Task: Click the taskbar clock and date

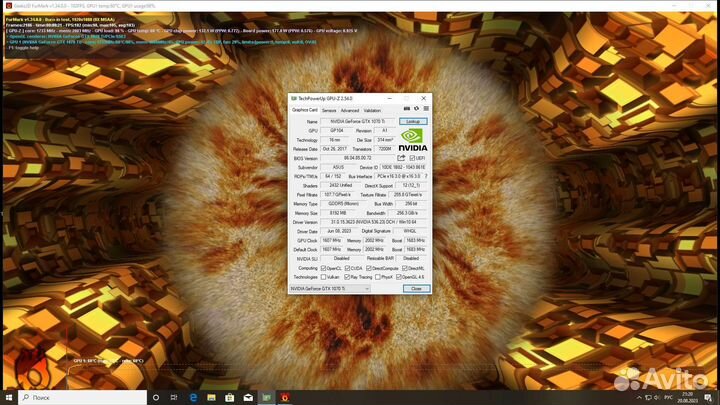Action: tap(687, 398)
